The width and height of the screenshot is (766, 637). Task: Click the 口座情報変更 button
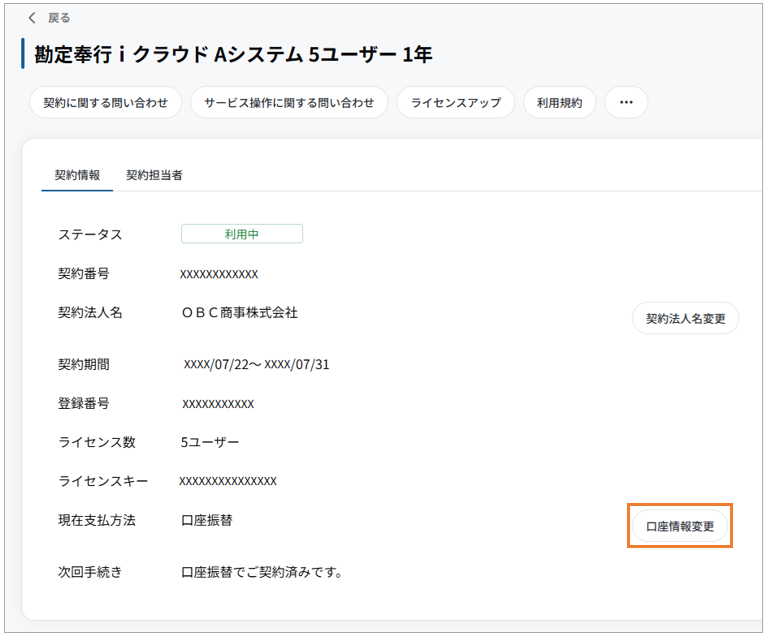[x=680, y=526]
